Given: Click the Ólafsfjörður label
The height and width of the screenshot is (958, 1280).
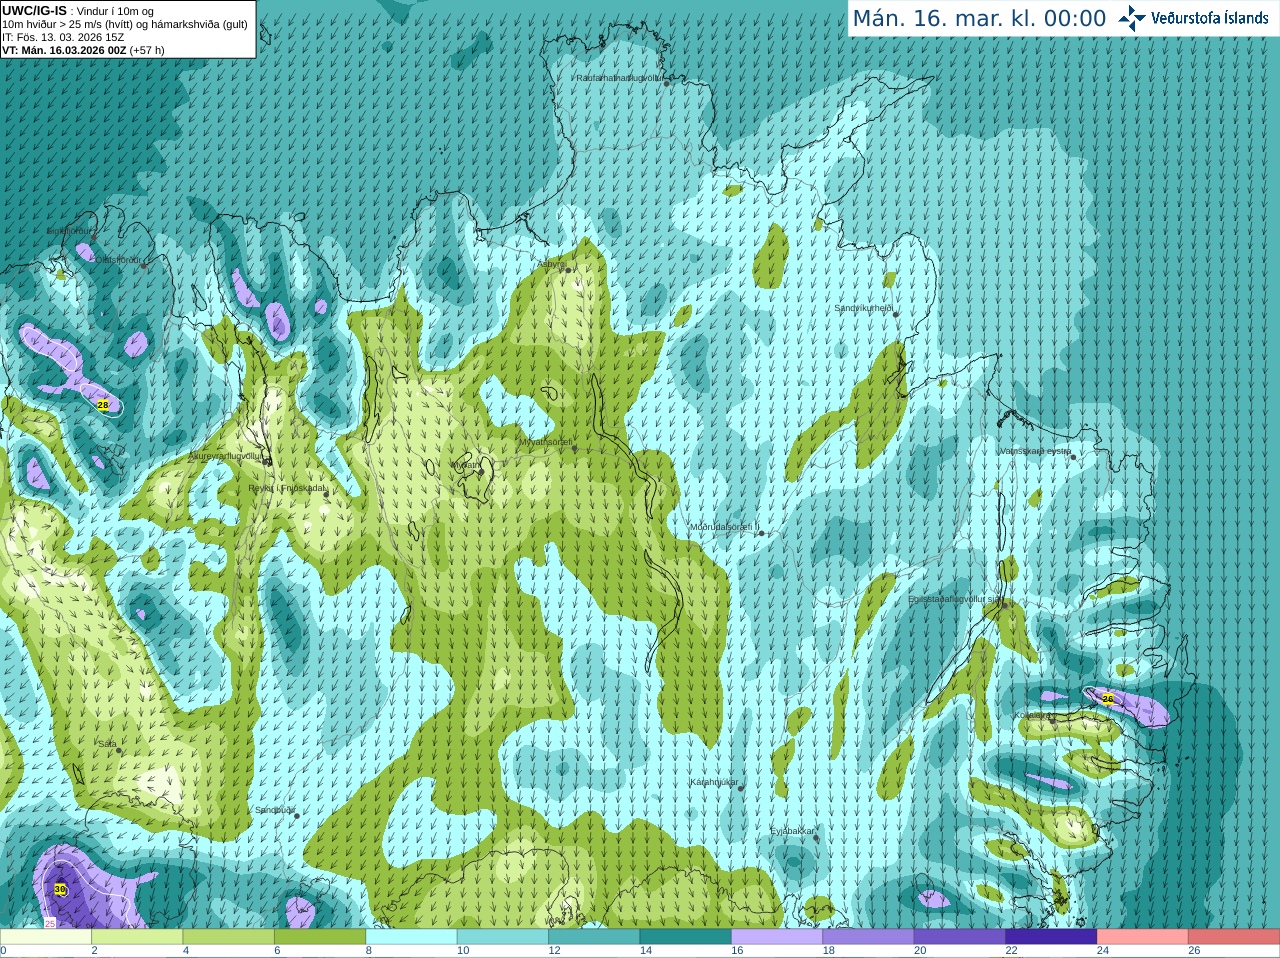Looking at the screenshot, I should [117, 260].
